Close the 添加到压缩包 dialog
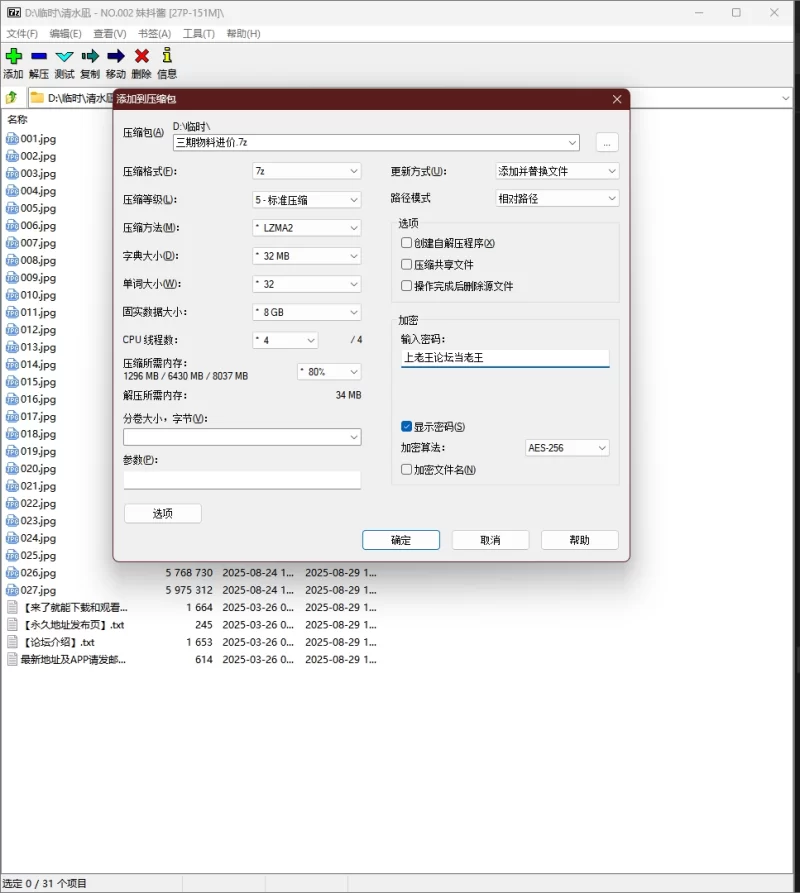800x893 pixels. (617, 99)
